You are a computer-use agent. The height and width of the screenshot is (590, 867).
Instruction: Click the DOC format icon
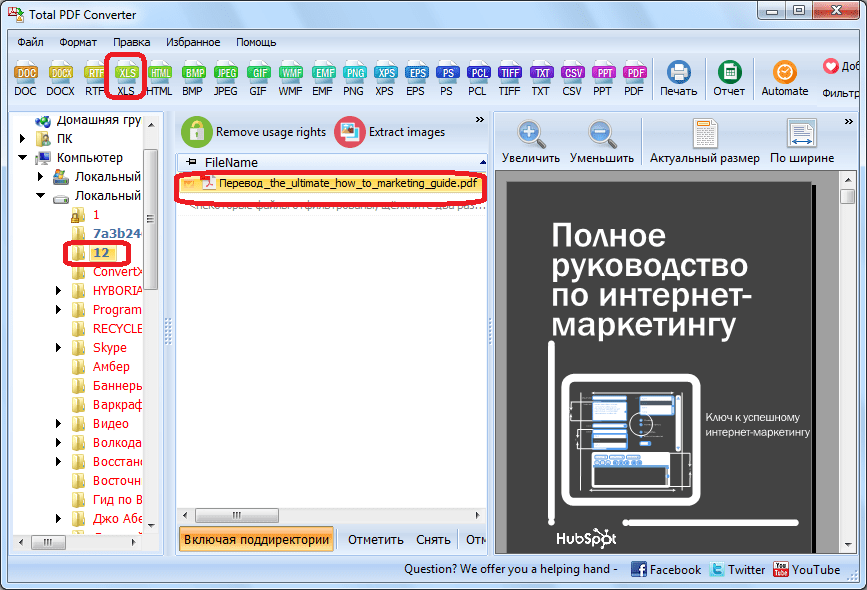(26, 74)
